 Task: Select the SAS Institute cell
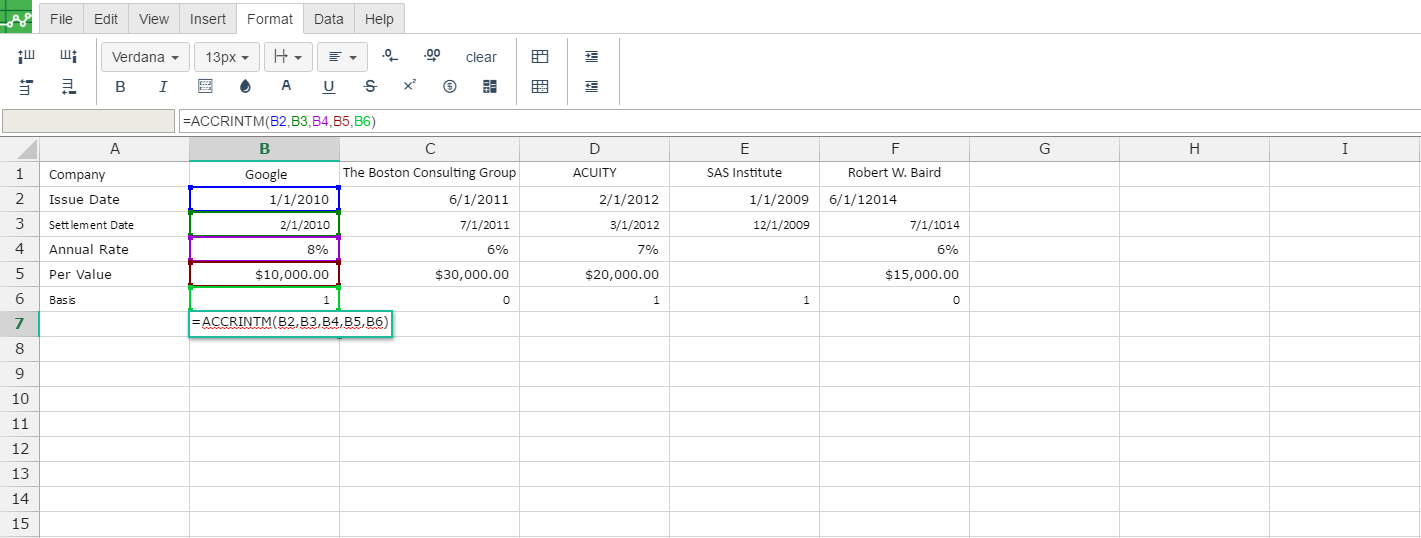(x=744, y=174)
